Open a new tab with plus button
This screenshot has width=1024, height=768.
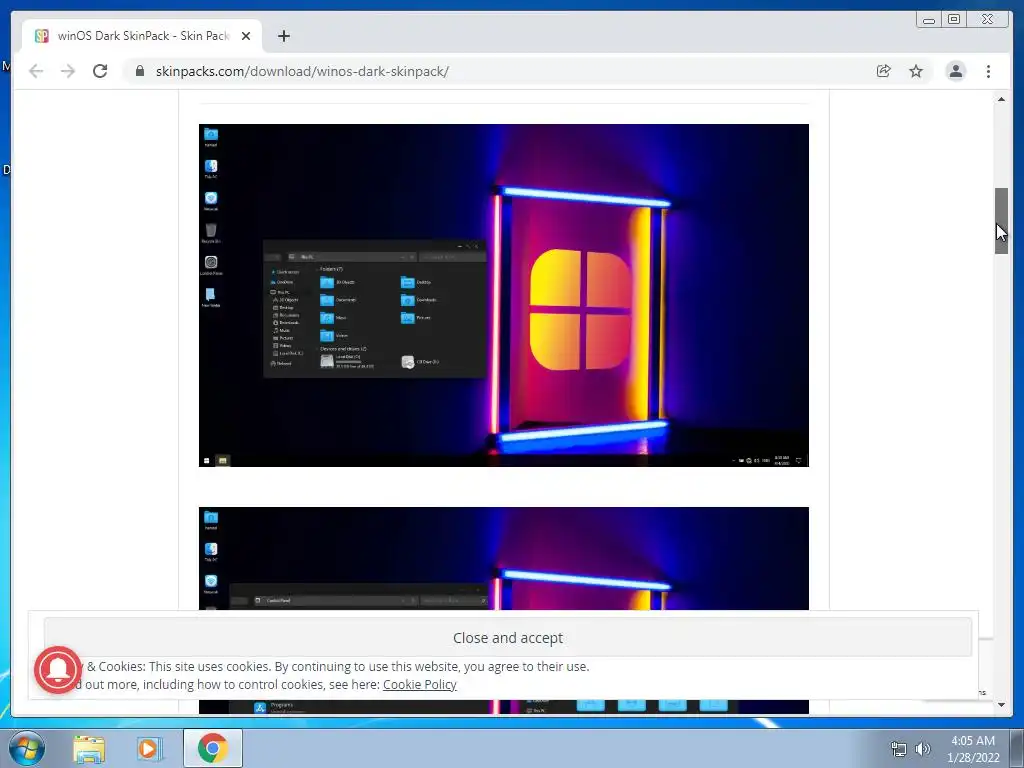(x=283, y=36)
